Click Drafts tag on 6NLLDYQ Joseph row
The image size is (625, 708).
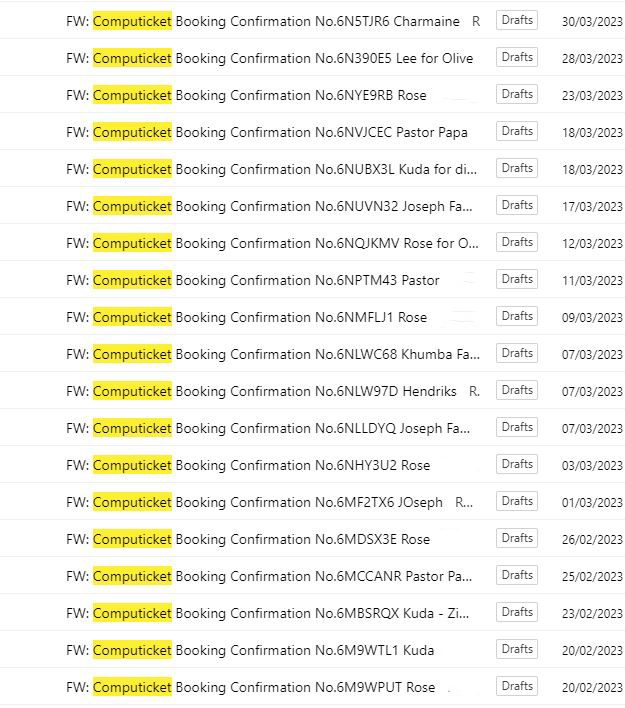click(x=517, y=428)
